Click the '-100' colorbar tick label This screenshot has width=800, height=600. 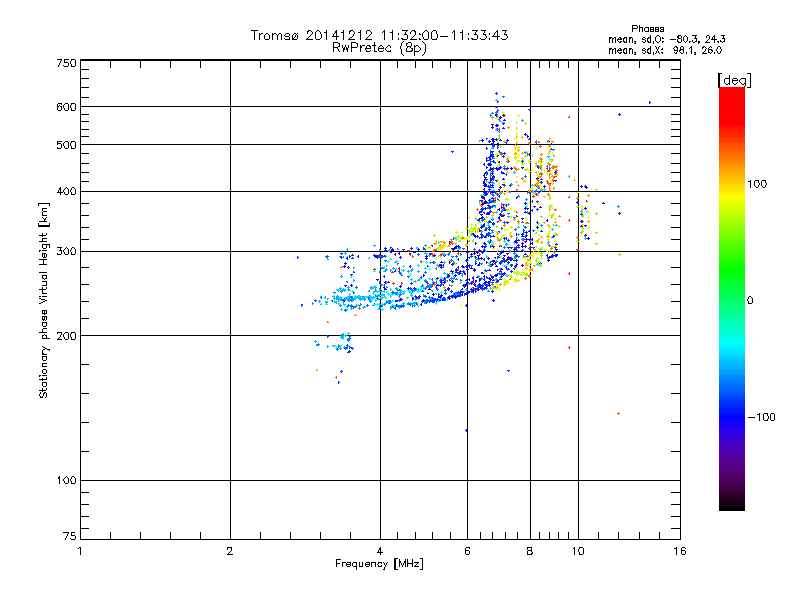point(762,417)
